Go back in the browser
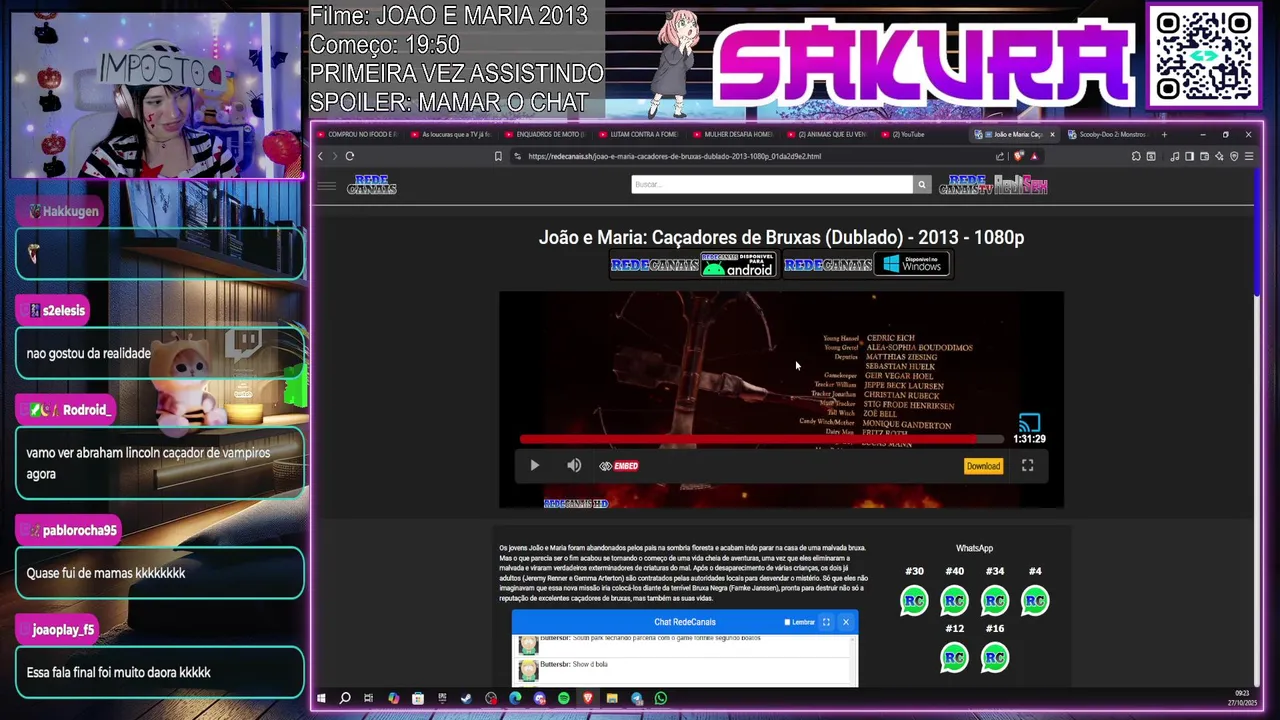This screenshot has height=720, width=1280. tap(320, 156)
